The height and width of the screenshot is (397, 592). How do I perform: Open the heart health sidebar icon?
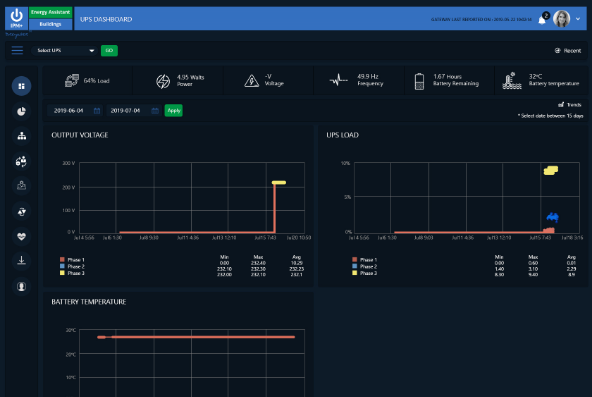click(22, 236)
